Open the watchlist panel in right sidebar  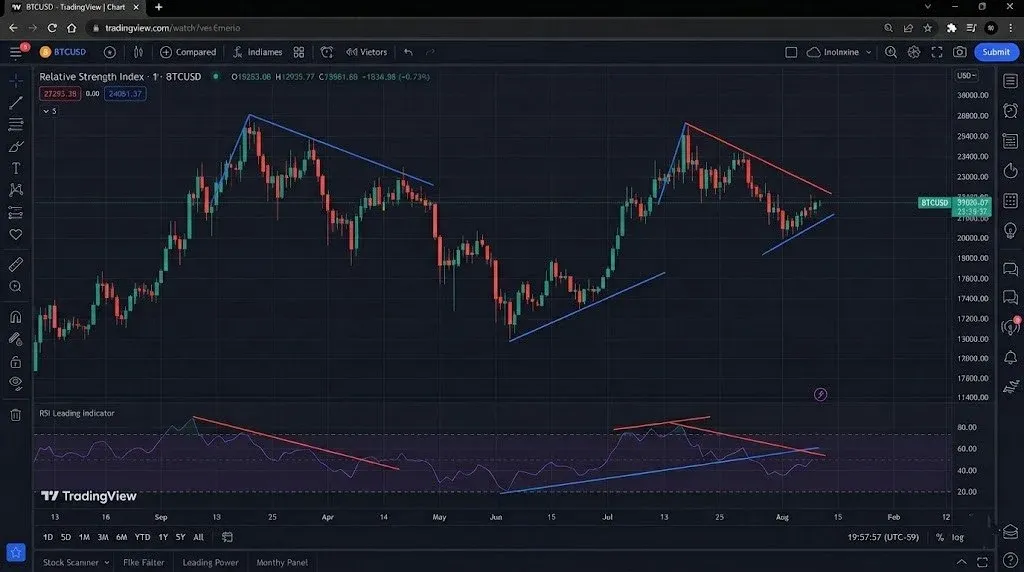click(x=1010, y=81)
